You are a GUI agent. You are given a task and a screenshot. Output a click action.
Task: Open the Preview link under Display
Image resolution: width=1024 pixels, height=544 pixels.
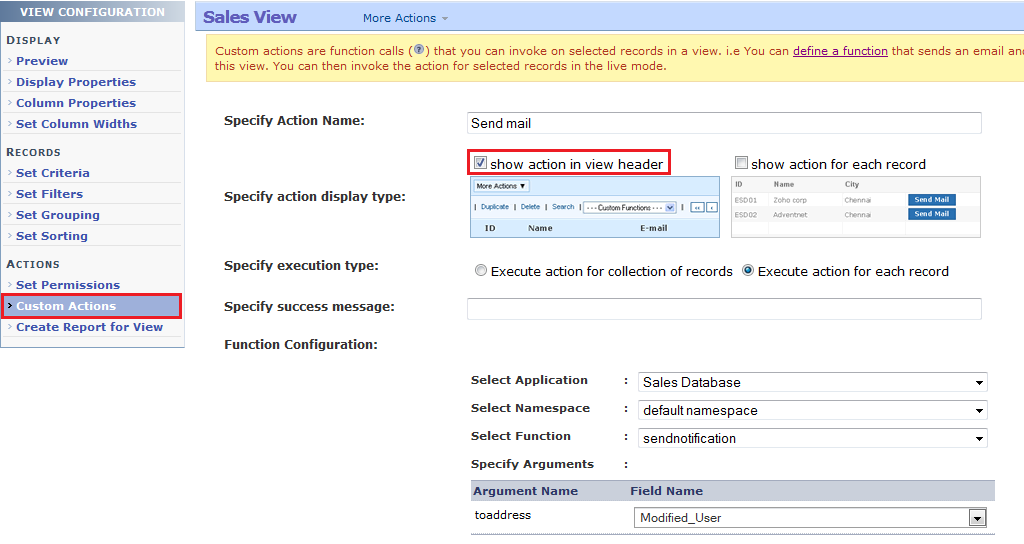coord(42,61)
